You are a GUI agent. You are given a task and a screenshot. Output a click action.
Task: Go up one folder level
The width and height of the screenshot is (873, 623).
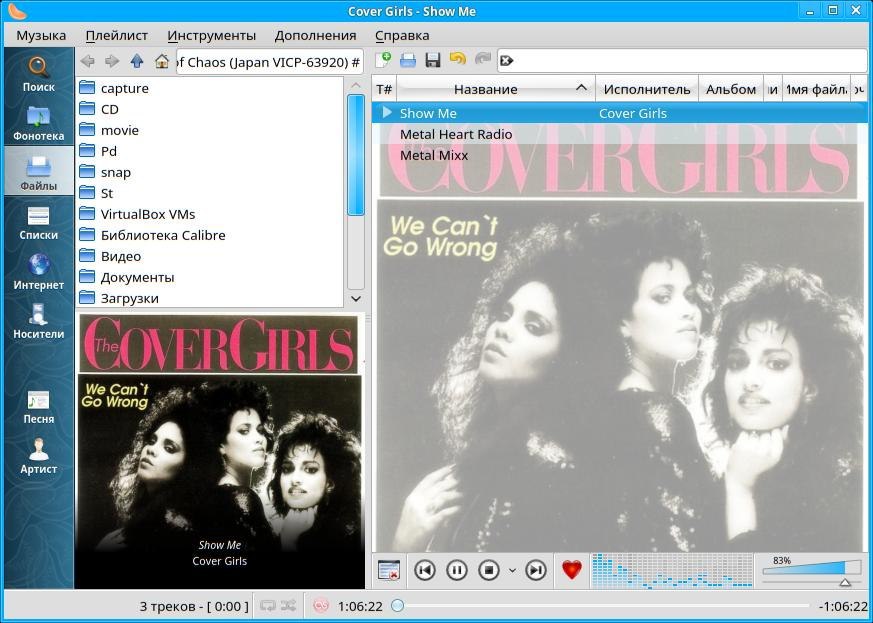(137, 61)
